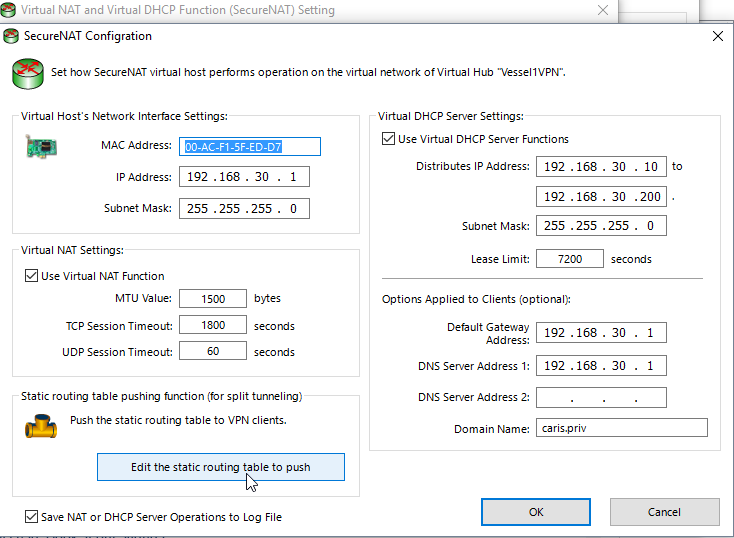Edit the TCP Session Timeout field
This screenshot has height=538, width=734.
(213, 325)
